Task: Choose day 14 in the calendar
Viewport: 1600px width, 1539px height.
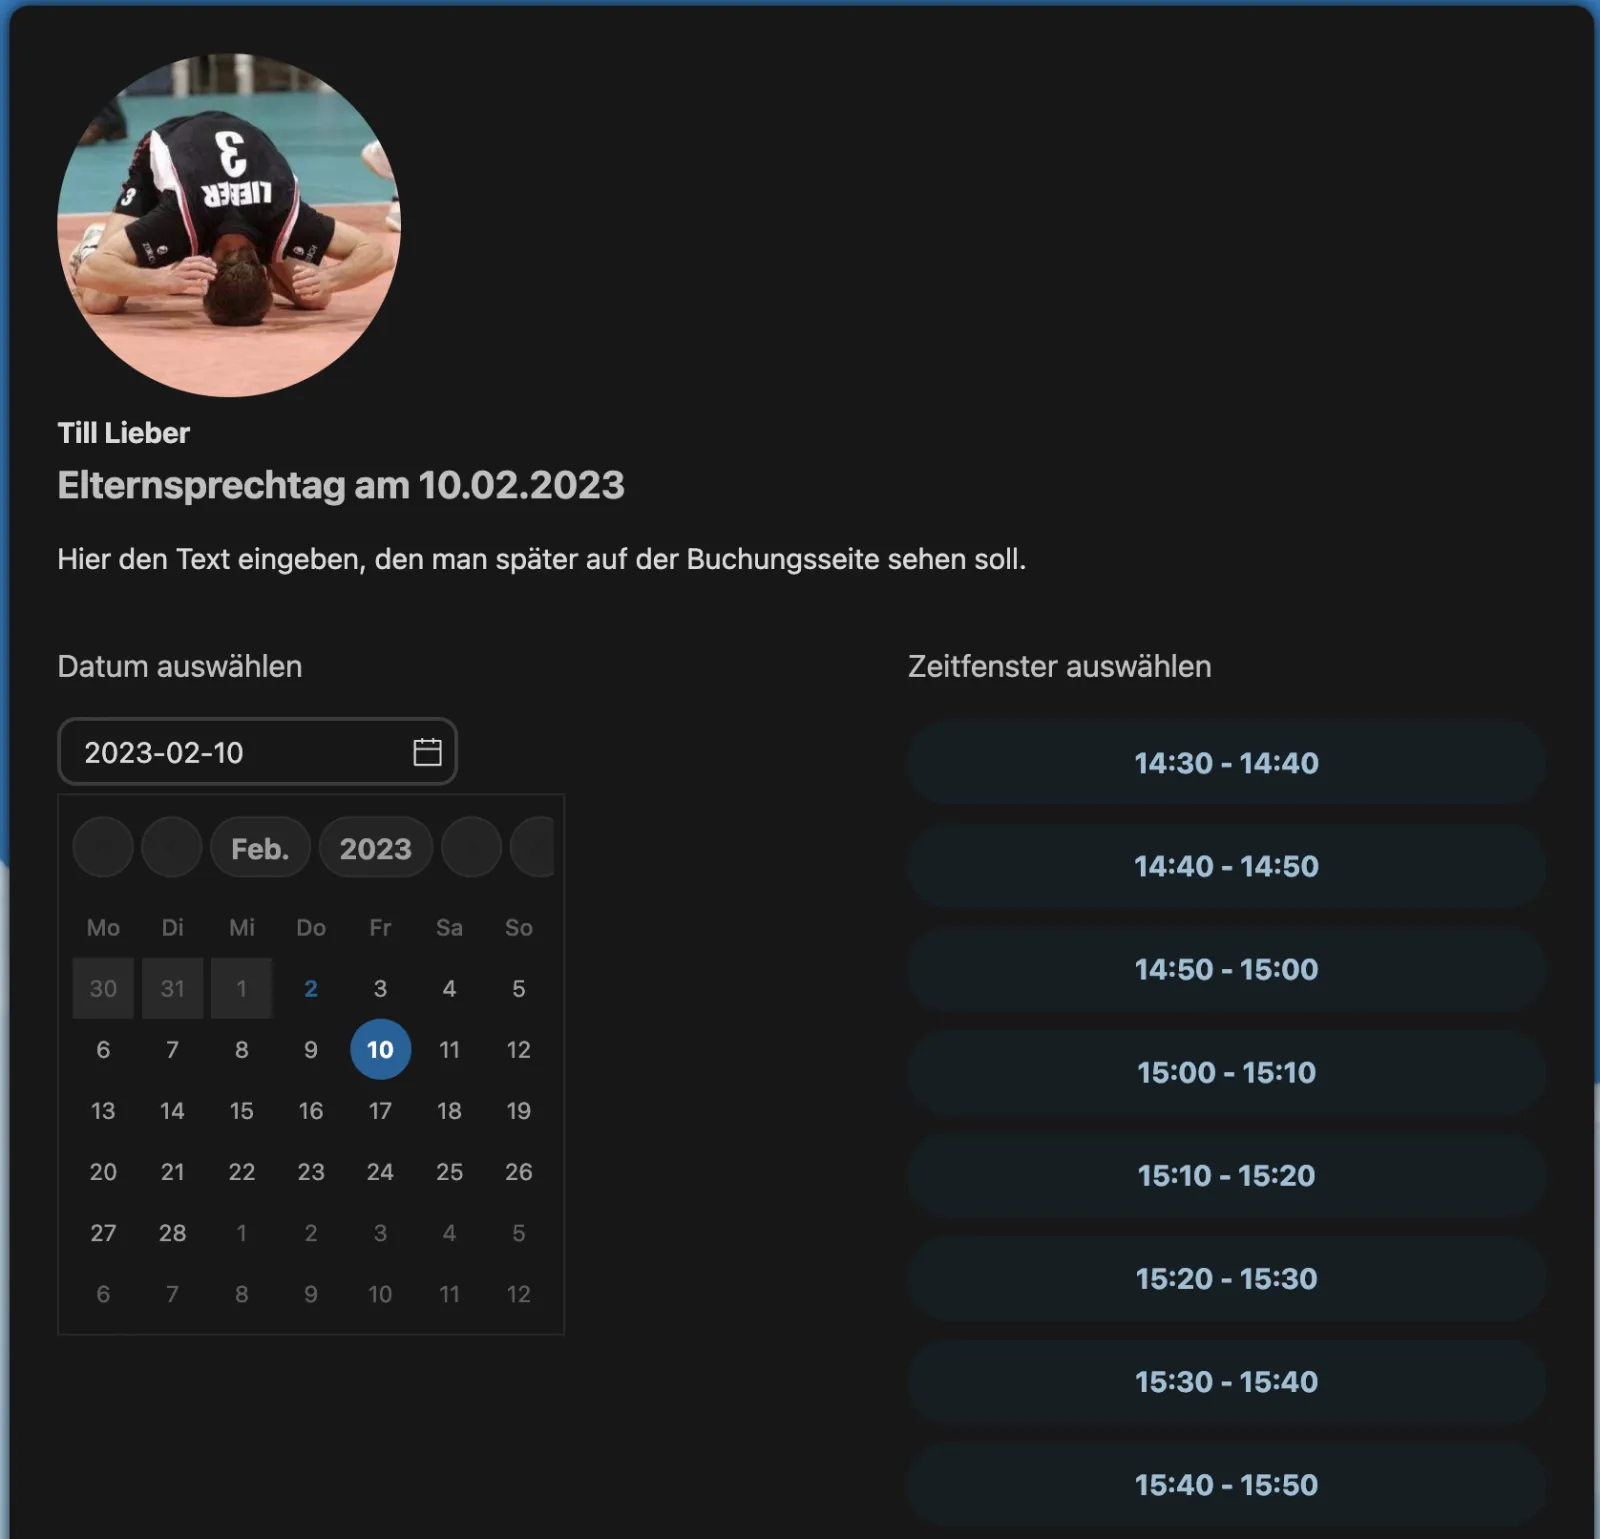Action: (172, 1110)
